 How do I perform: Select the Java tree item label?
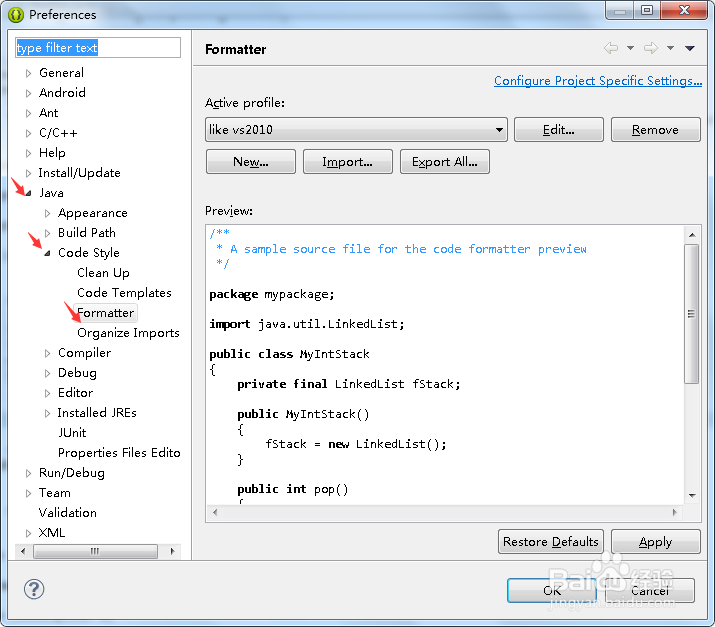coord(51,193)
